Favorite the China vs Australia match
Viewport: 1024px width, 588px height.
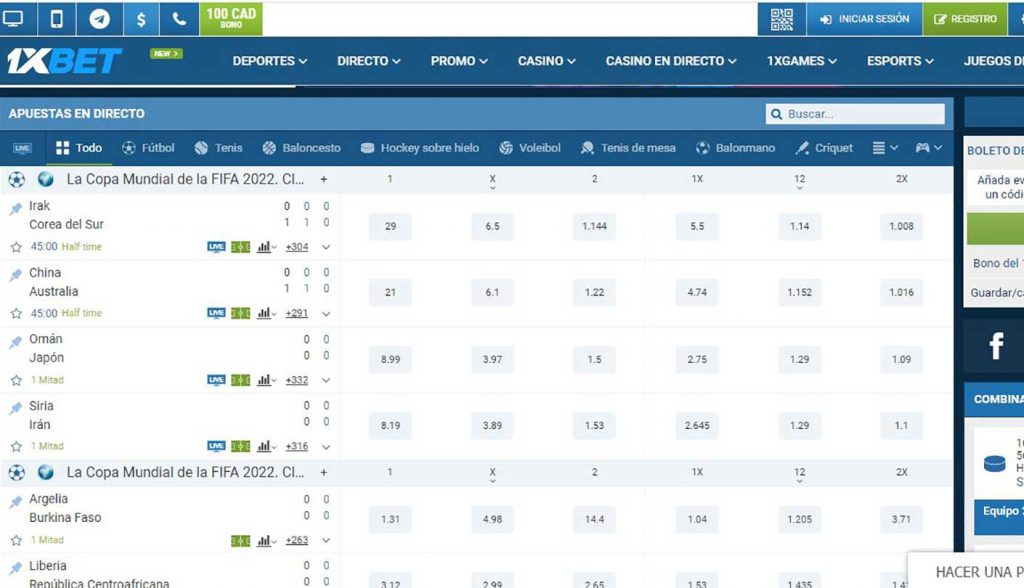(x=16, y=314)
